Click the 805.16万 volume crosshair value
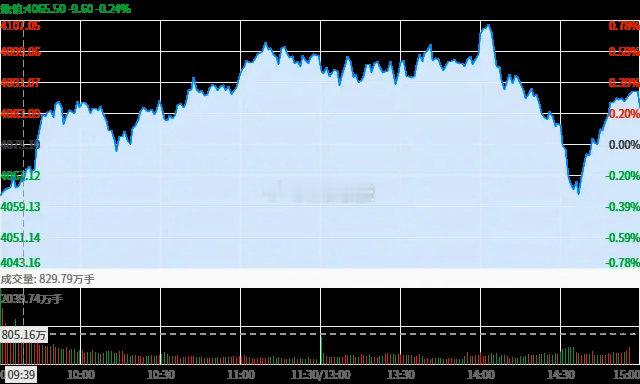Image resolution: width=640 pixels, height=384 pixels. pyautogui.click(x=24, y=335)
